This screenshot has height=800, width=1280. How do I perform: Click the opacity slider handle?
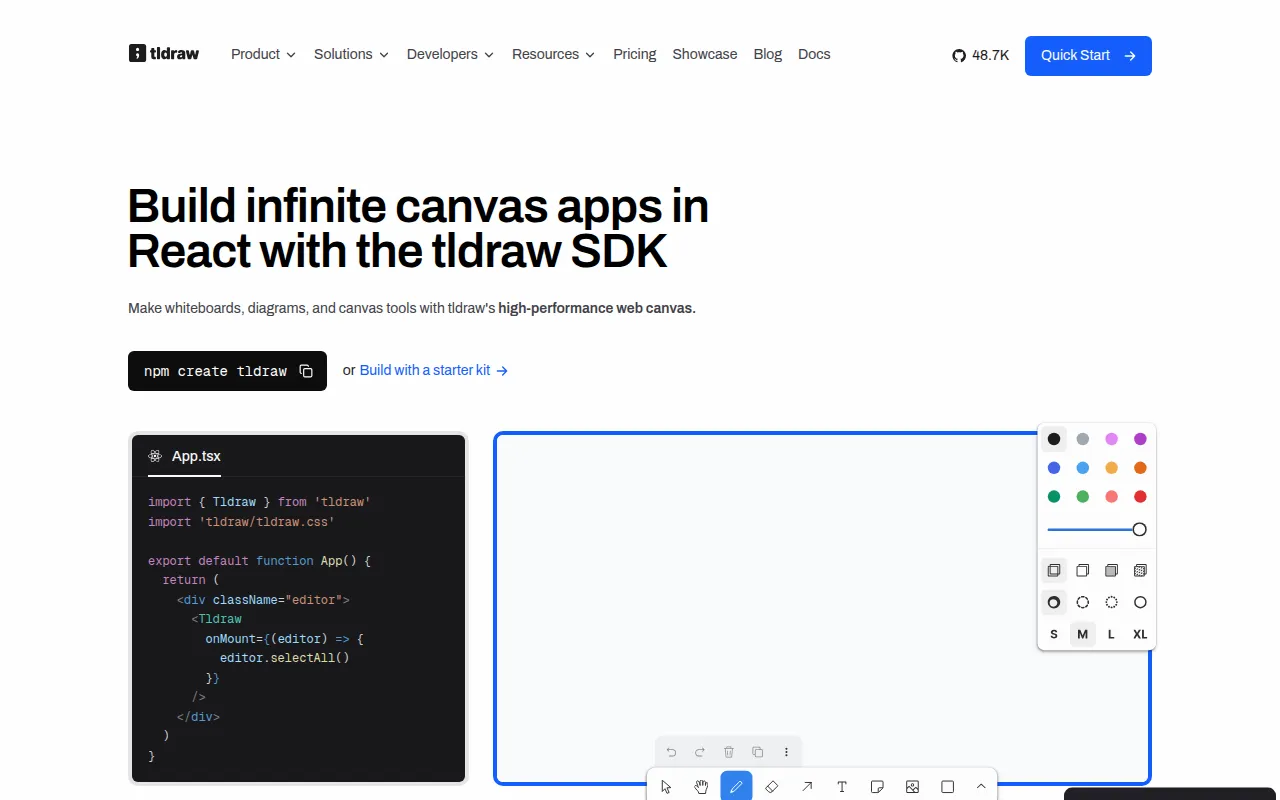point(1139,529)
